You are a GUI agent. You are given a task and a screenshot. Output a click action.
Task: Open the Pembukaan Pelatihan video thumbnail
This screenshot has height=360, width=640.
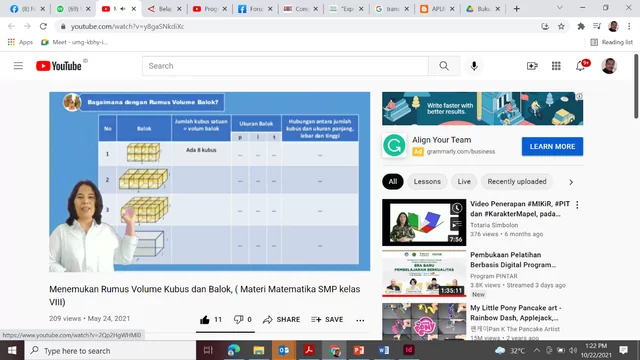(424, 273)
